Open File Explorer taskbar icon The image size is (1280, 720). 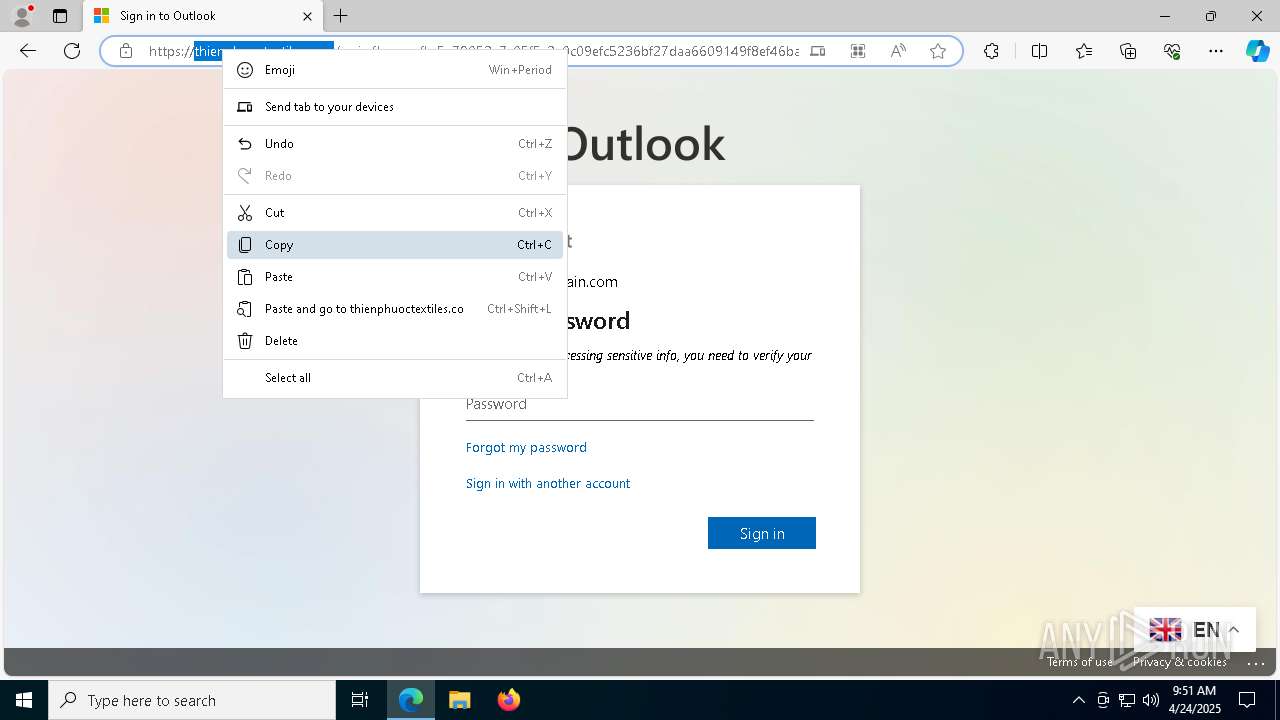tap(459, 700)
